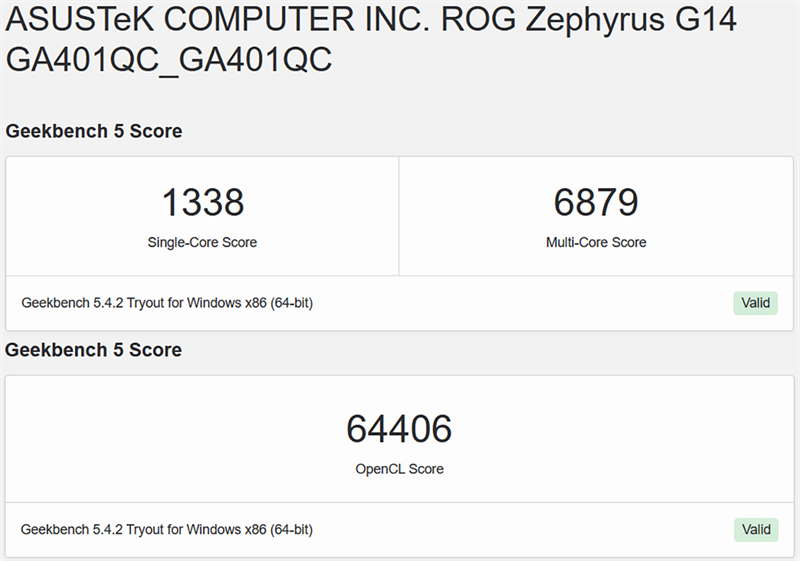Image resolution: width=800 pixels, height=561 pixels.
Task: Select the Single-Core Score label
Action: click(x=202, y=242)
